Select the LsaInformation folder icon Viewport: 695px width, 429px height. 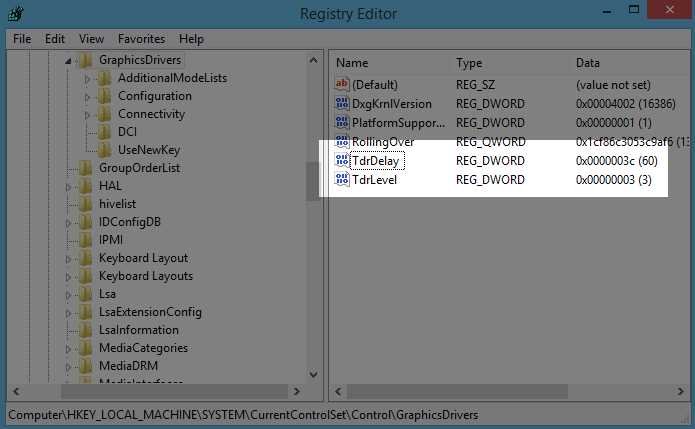[86, 330]
